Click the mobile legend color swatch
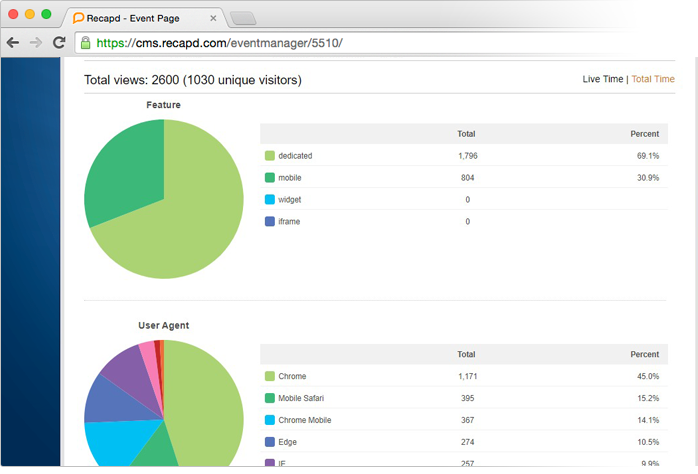Screen dimensions: 698x474 [270, 178]
